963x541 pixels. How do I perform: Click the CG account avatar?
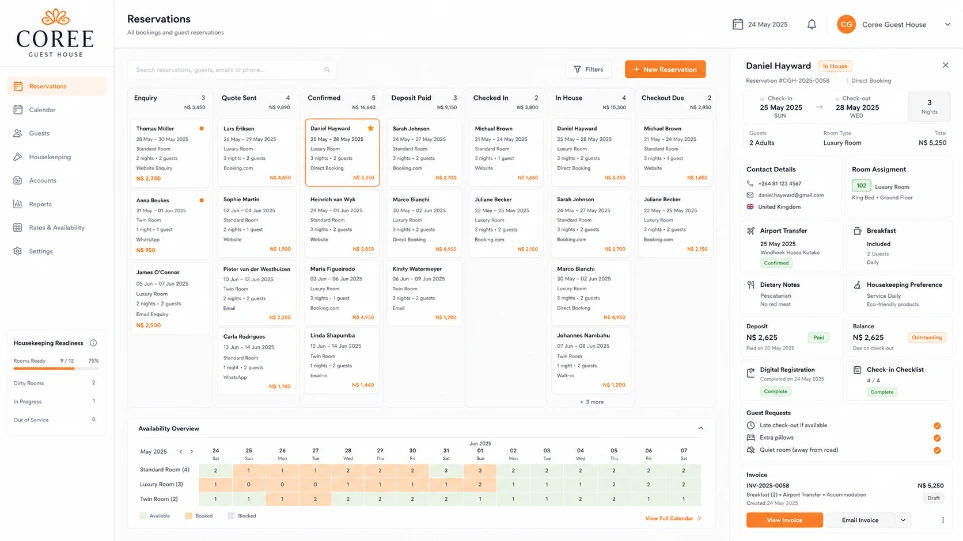click(x=846, y=25)
